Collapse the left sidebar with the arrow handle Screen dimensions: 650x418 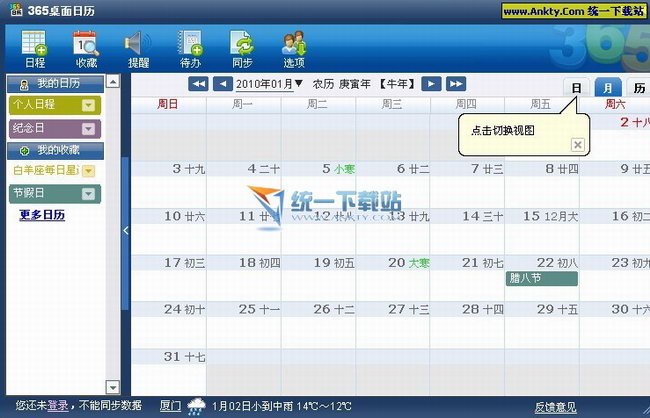(x=125, y=231)
